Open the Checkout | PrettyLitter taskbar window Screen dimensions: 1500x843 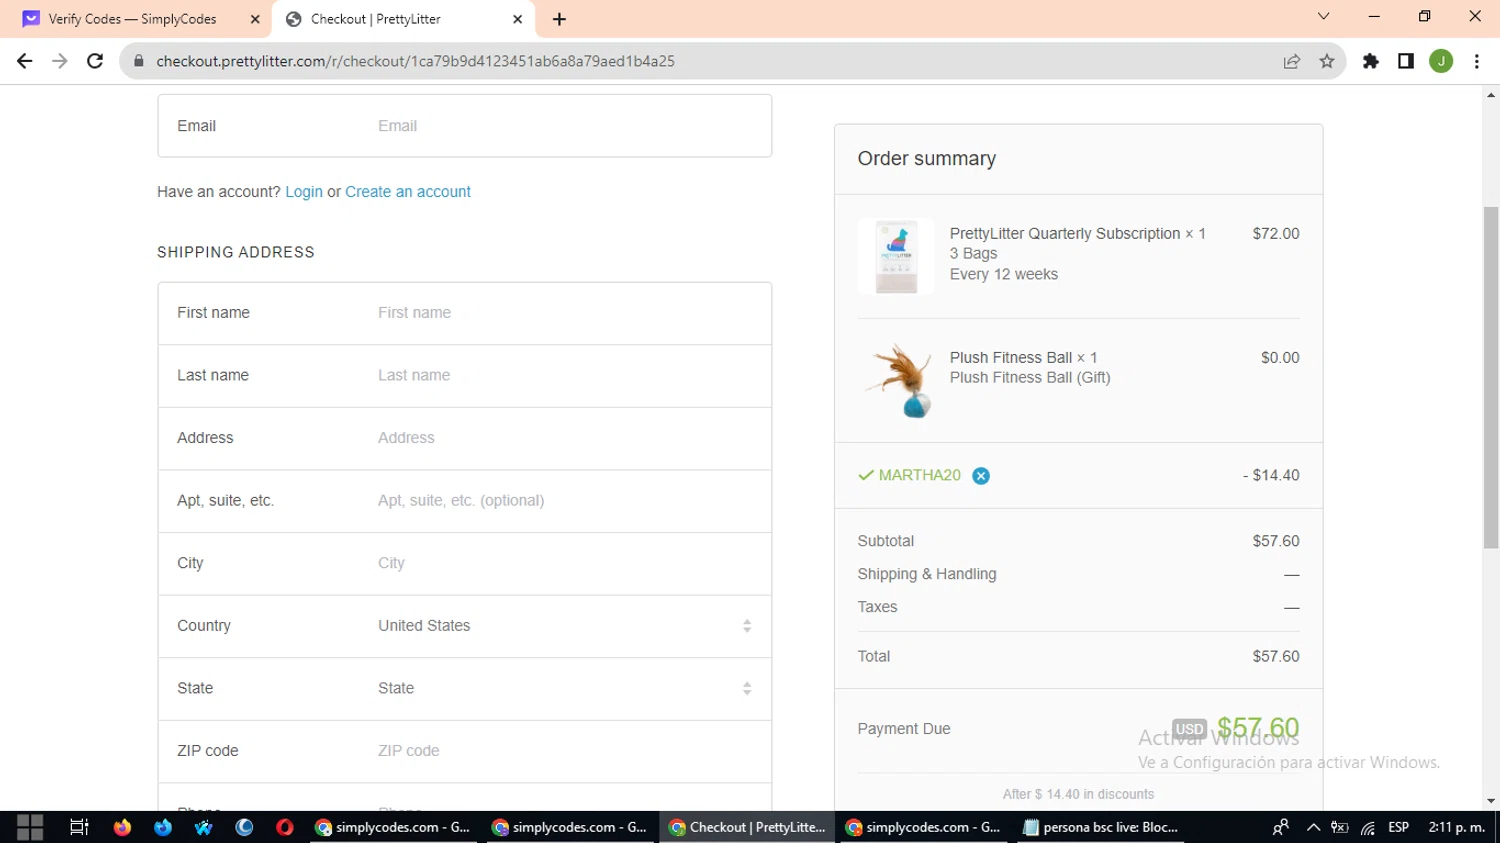[x=748, y=827]
